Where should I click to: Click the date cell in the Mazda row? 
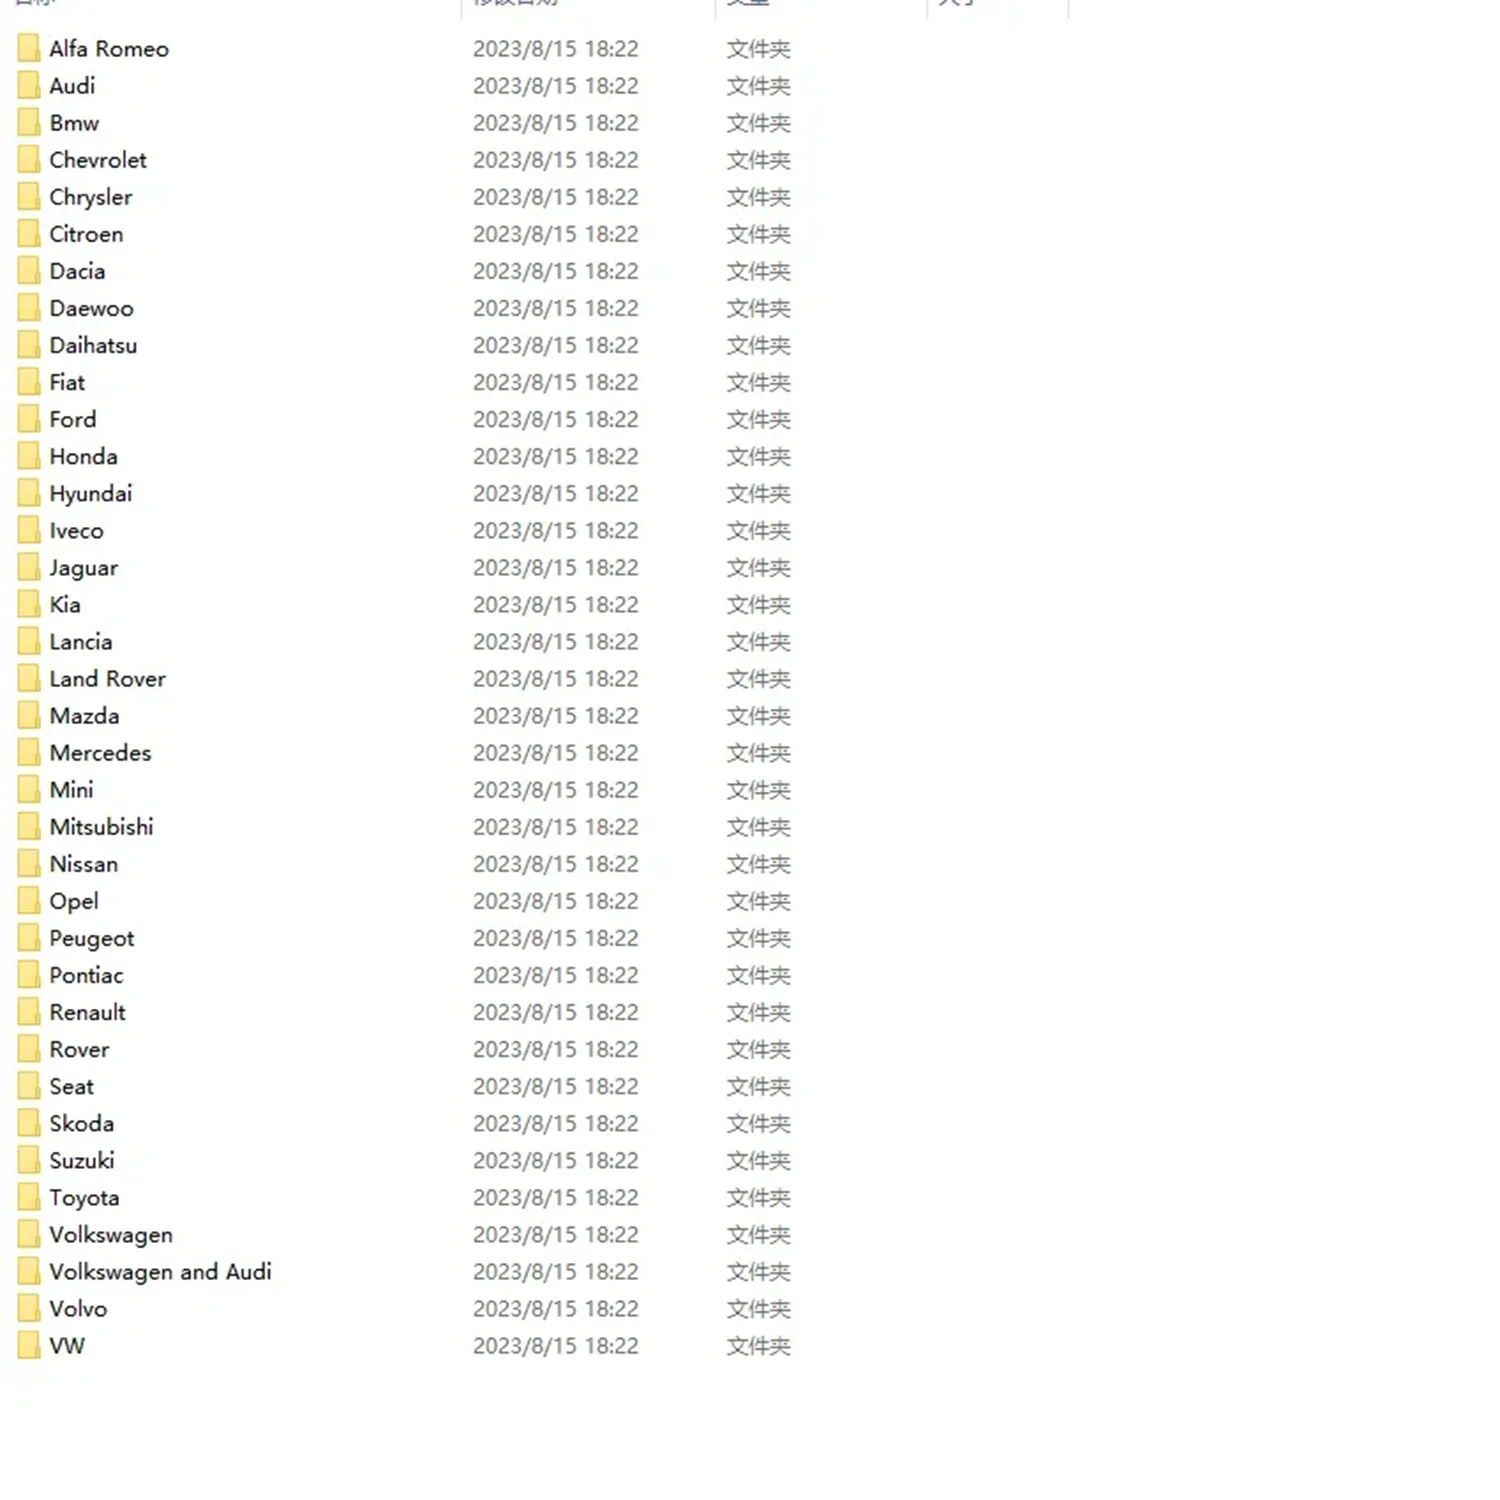pos(556,716)
